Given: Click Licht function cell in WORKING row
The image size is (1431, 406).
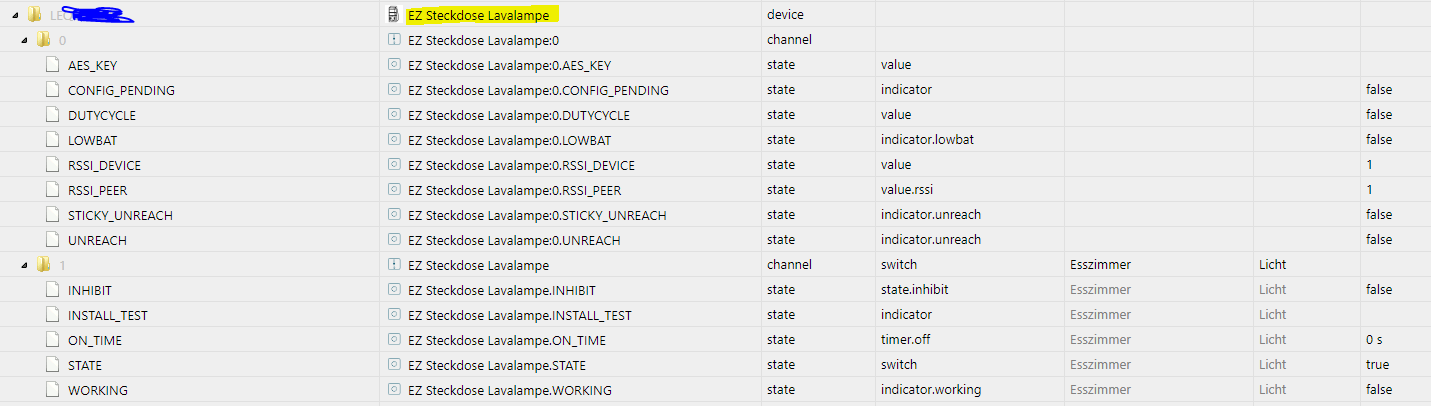Looking at the screenshot, I should tap(1272, 390).
